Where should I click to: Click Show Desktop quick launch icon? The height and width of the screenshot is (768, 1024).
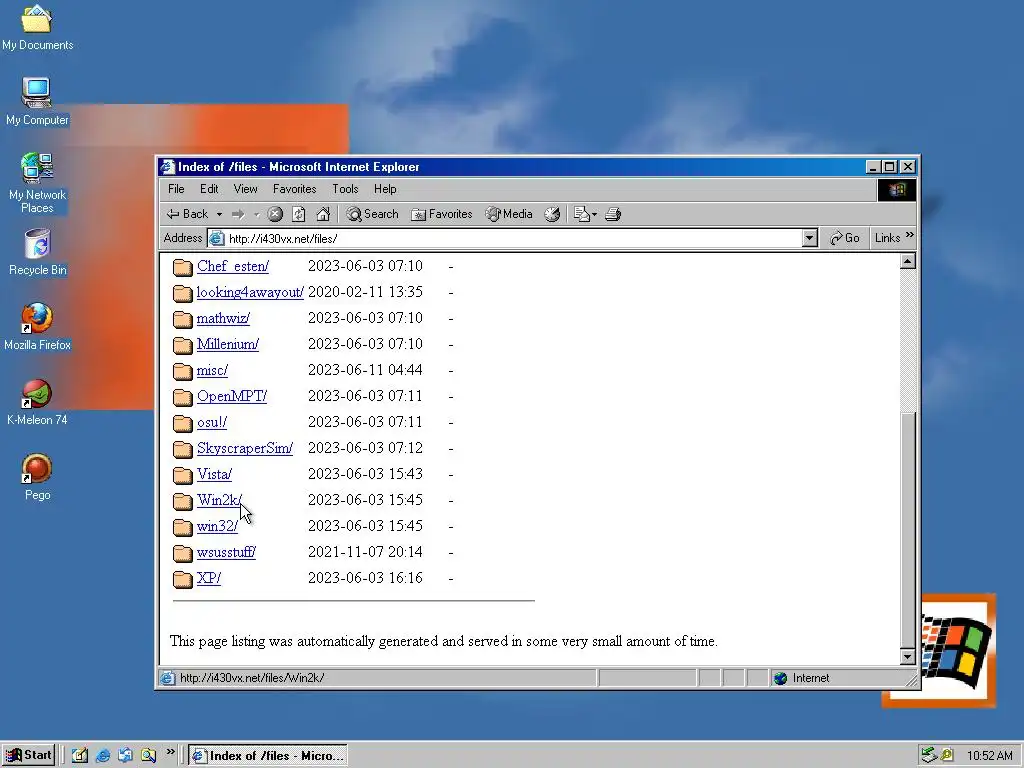(x=80, y=756)
